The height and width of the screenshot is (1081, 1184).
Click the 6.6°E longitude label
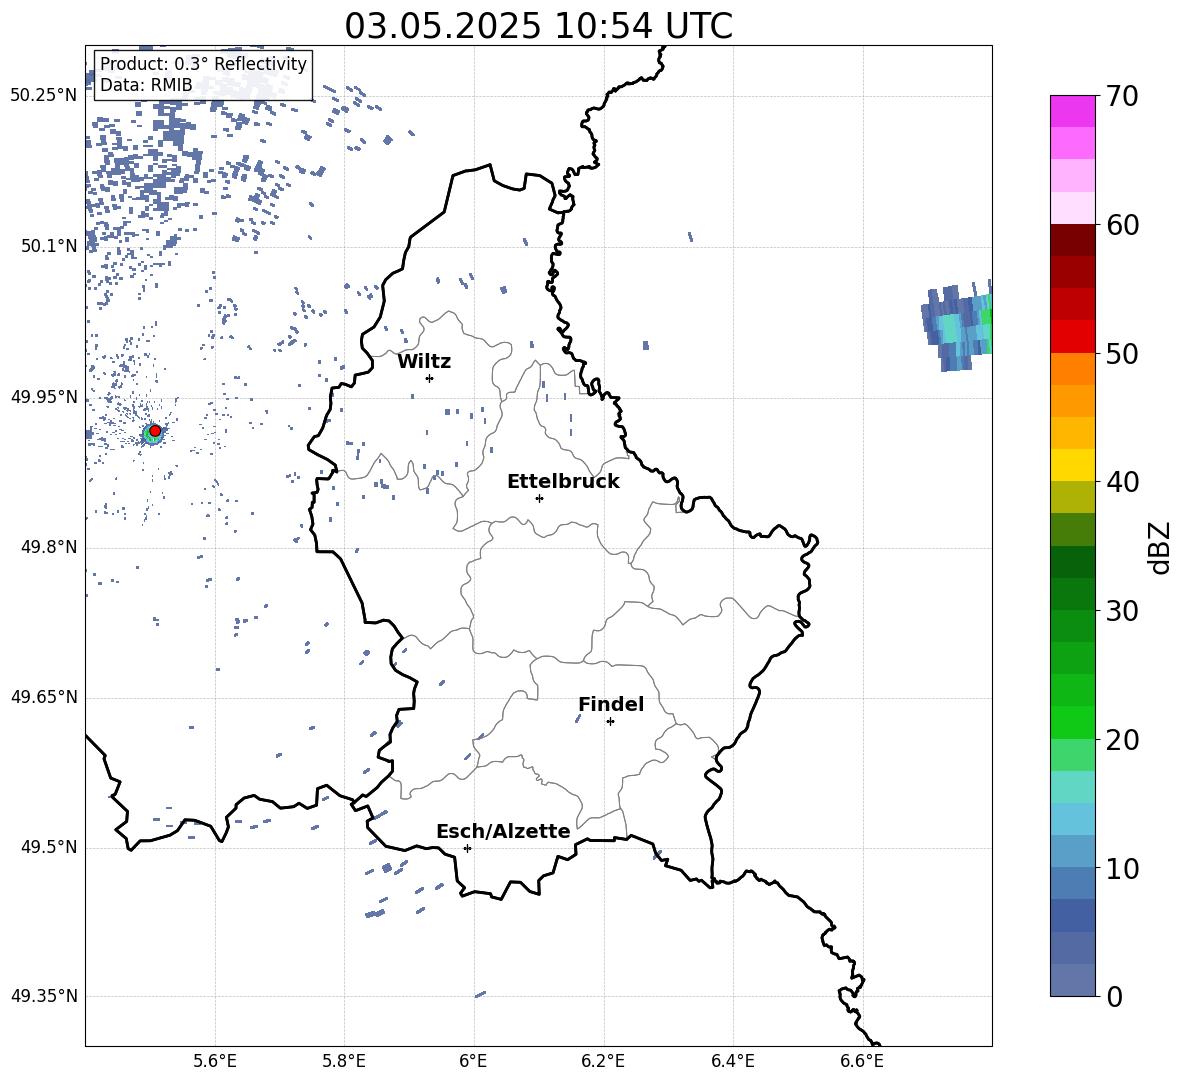pos(862,1061)
